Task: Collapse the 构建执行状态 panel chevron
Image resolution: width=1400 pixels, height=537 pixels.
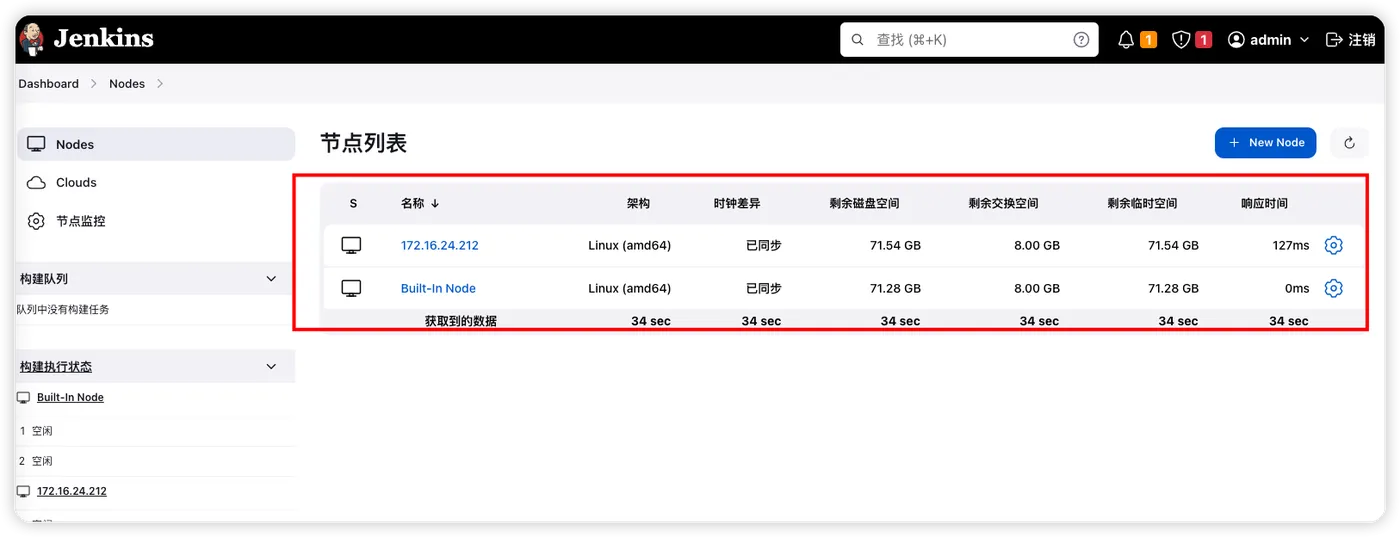Action: [271, 367]
